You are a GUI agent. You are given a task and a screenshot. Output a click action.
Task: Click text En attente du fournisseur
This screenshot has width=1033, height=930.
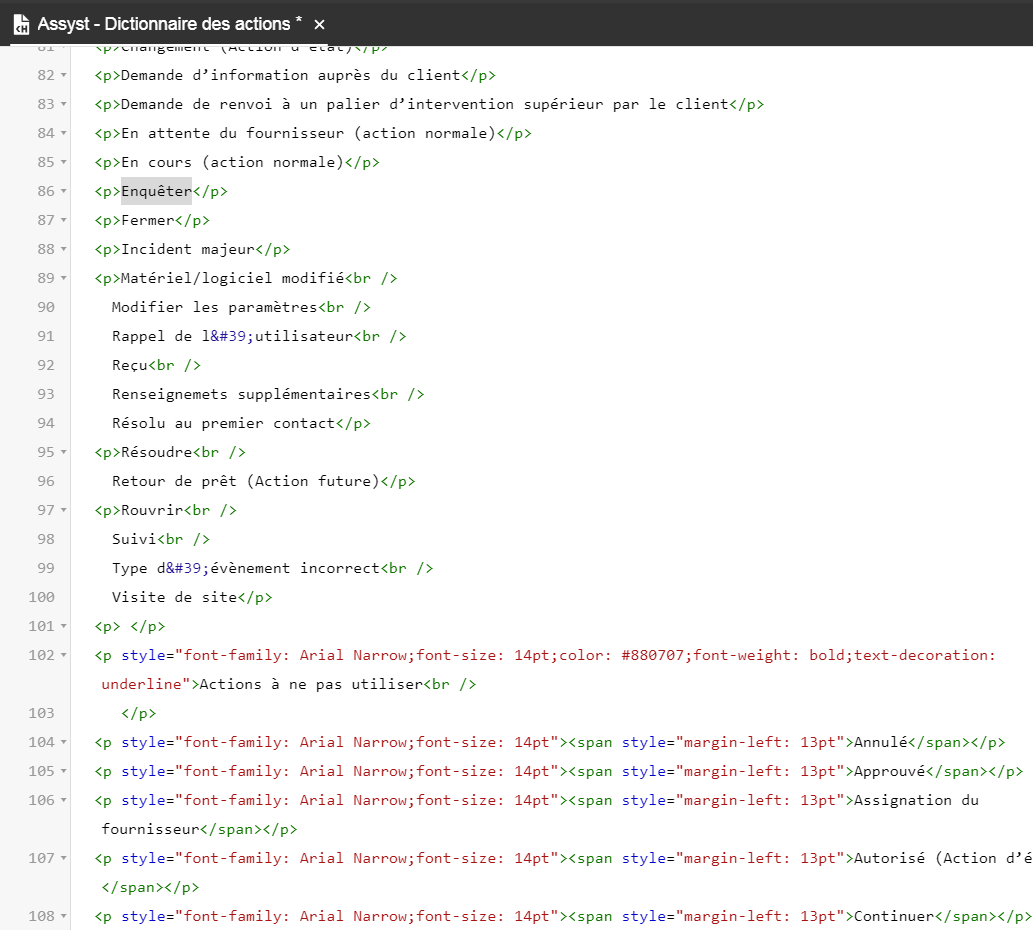233,133
